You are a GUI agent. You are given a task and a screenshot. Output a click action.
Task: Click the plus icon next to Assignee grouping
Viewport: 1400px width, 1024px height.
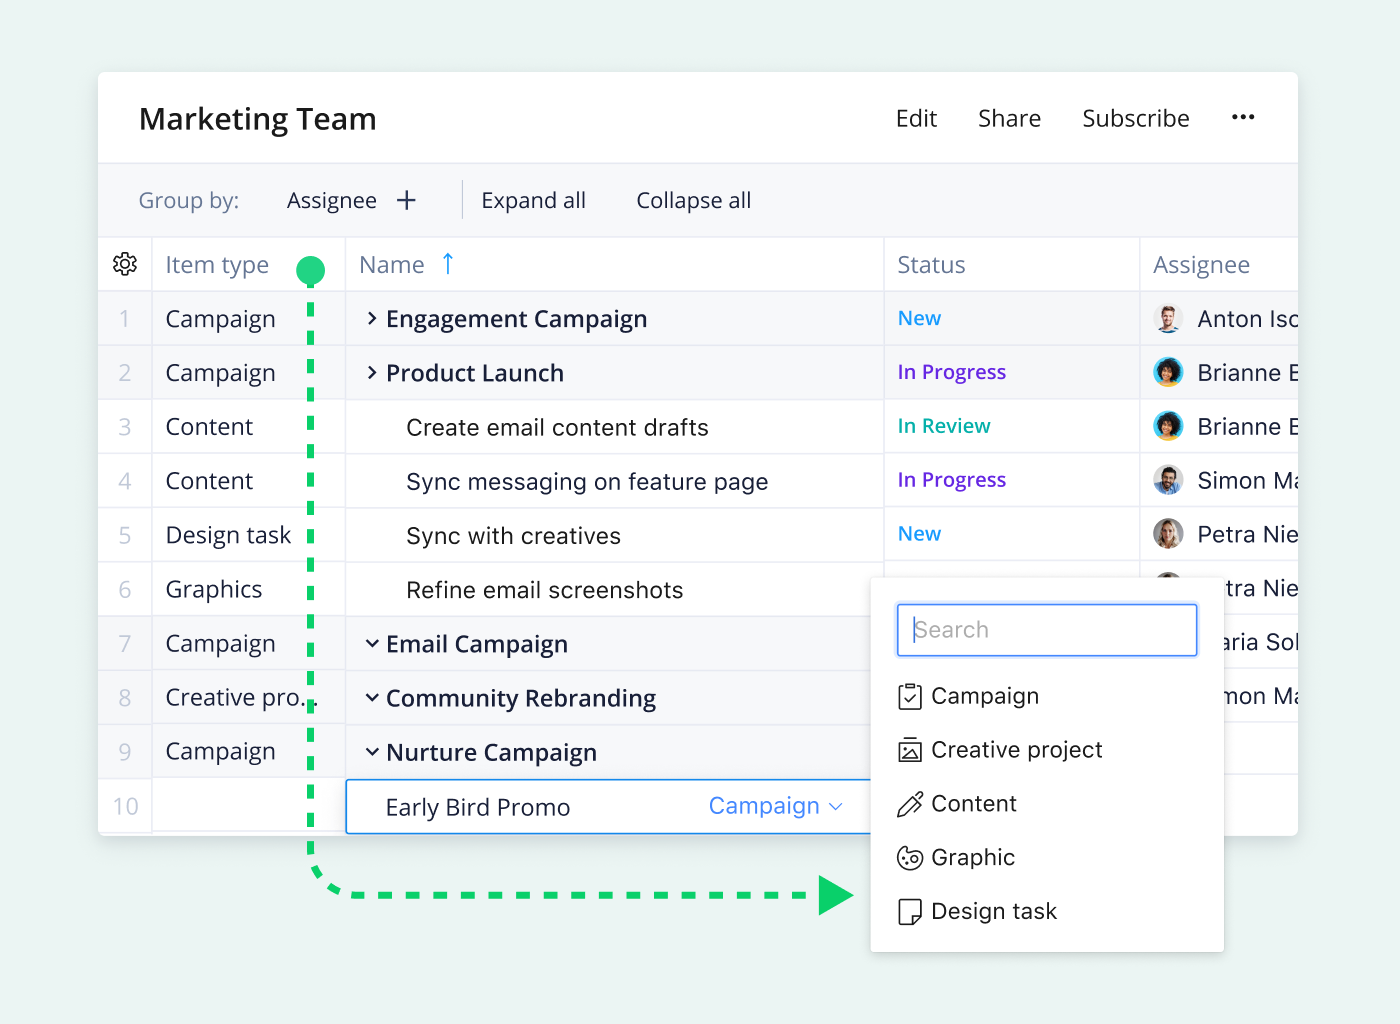point(406,201)
